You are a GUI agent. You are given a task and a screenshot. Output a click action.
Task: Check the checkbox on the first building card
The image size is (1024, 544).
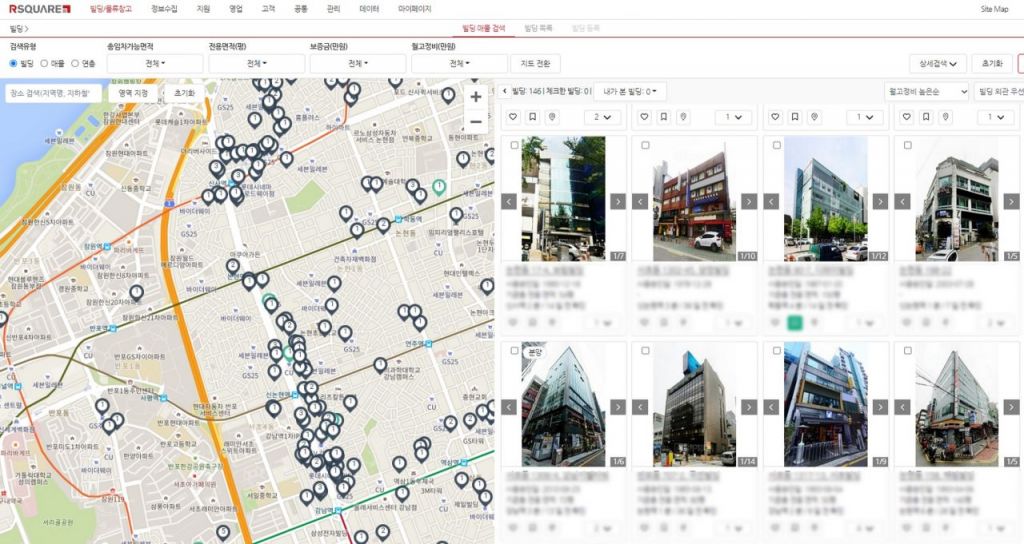pyautogui.click(x=514, y=145)
